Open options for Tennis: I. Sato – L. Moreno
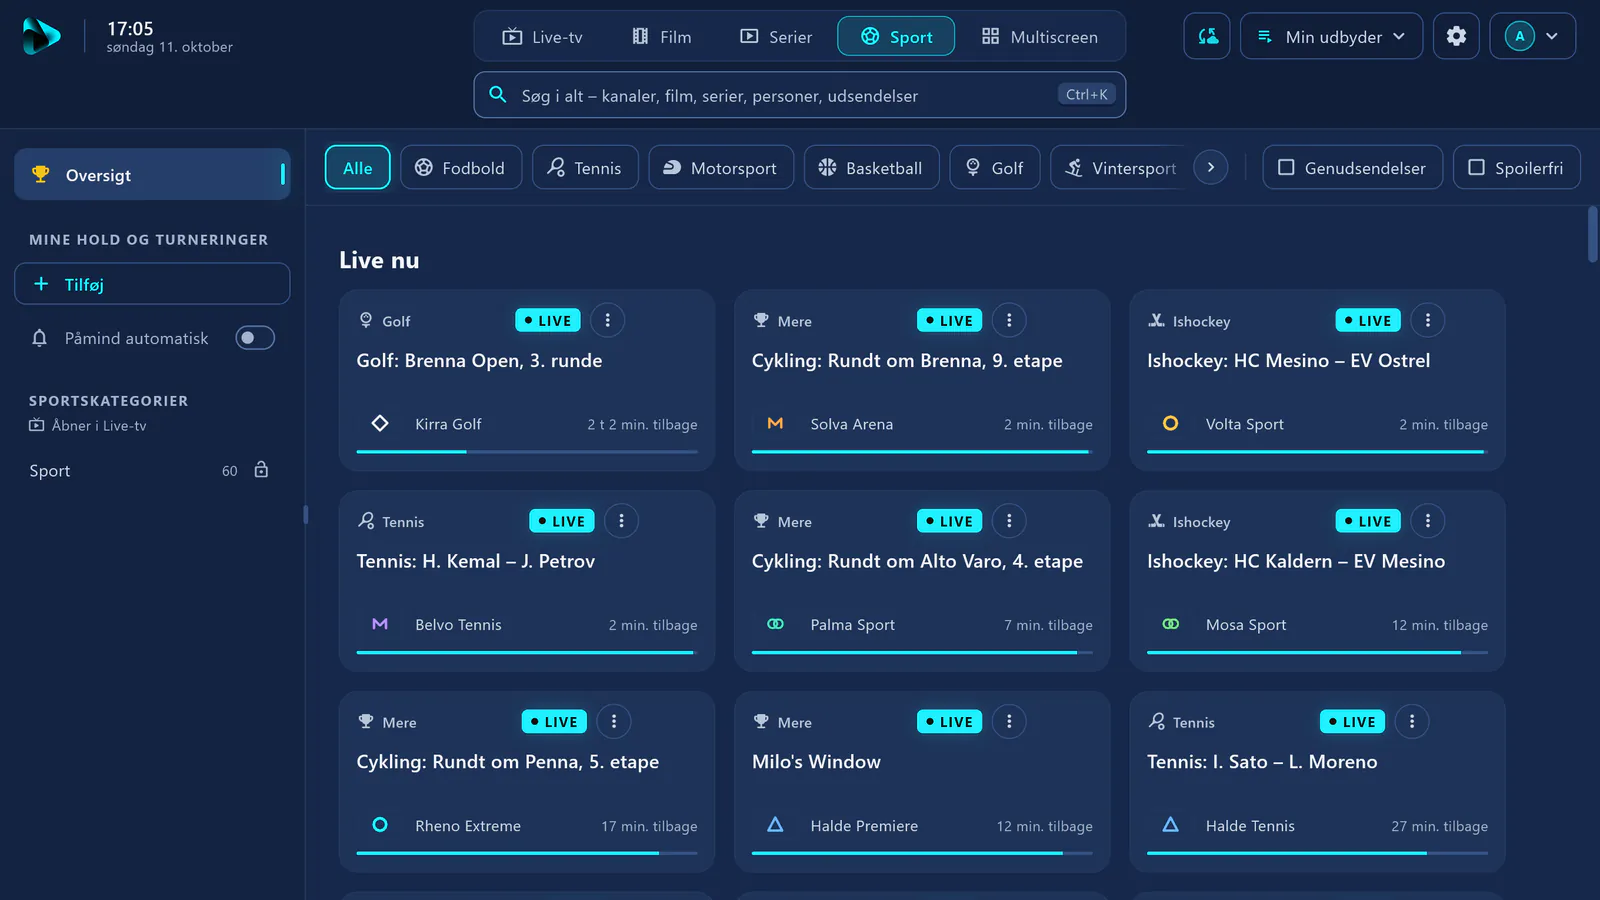 coord(1411,721)
